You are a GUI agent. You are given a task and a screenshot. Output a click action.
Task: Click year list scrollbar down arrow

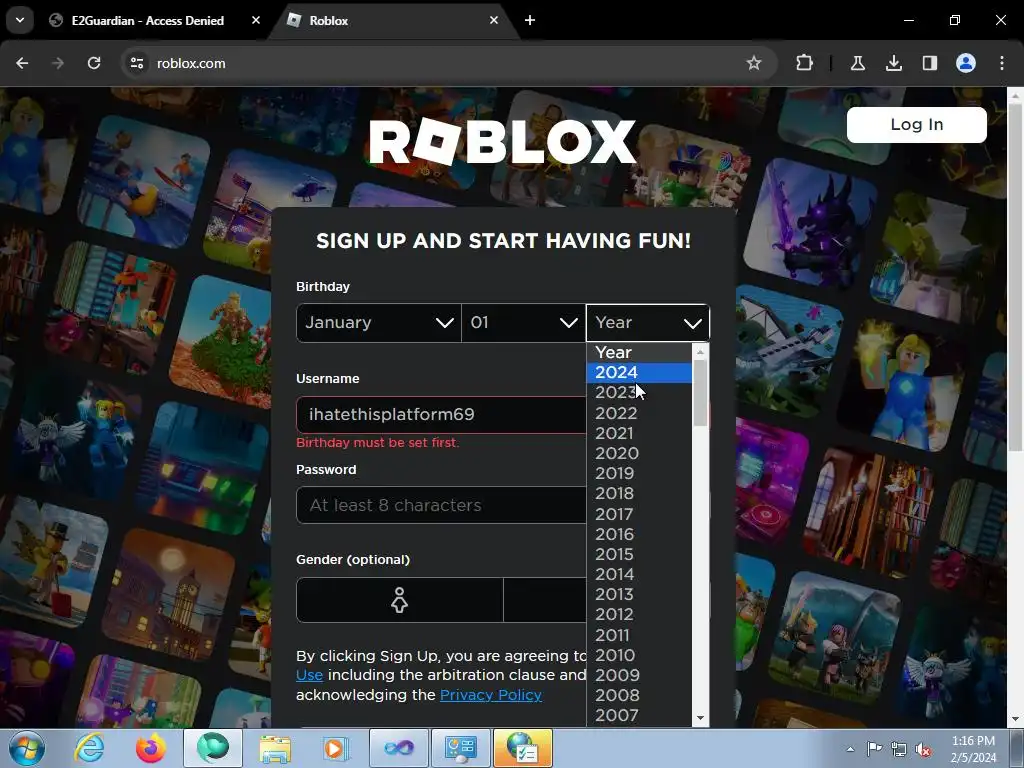(x=700, y=718)
